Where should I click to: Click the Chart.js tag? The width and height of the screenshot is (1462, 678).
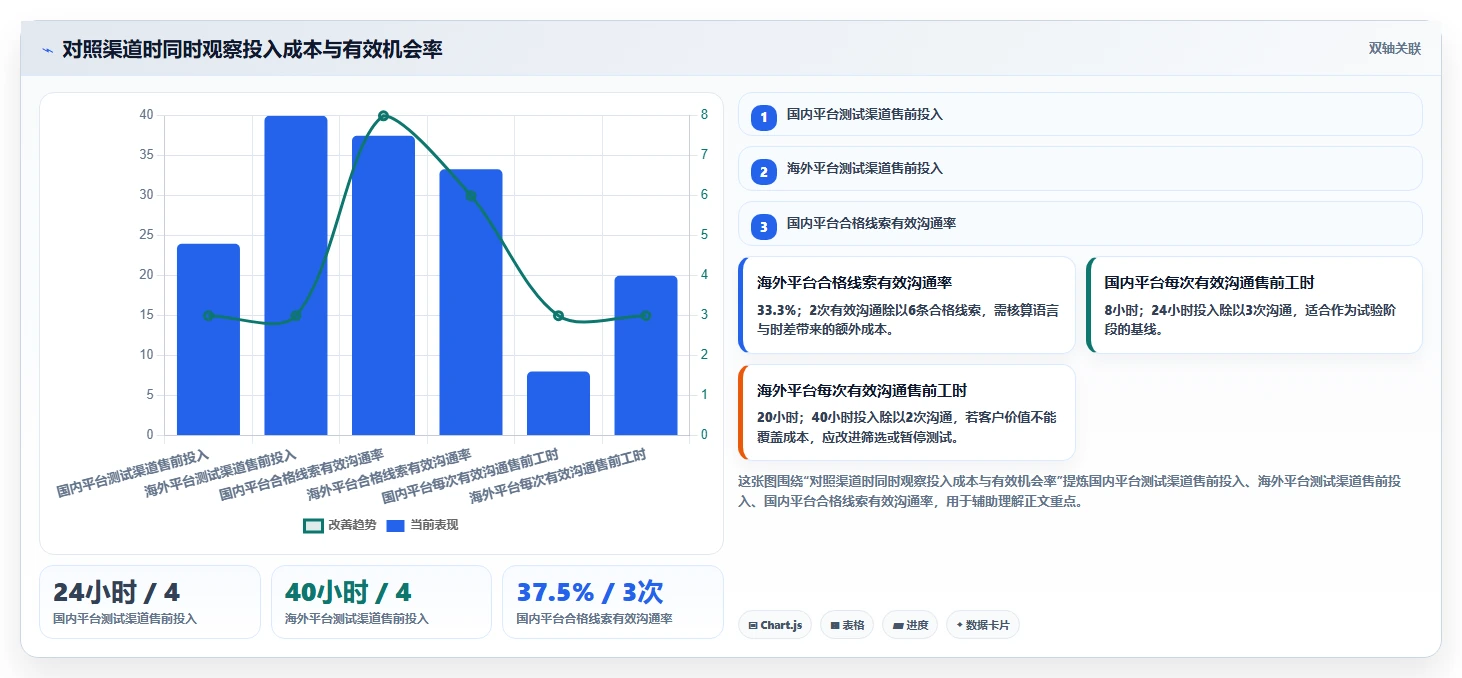tap(775, 625)
